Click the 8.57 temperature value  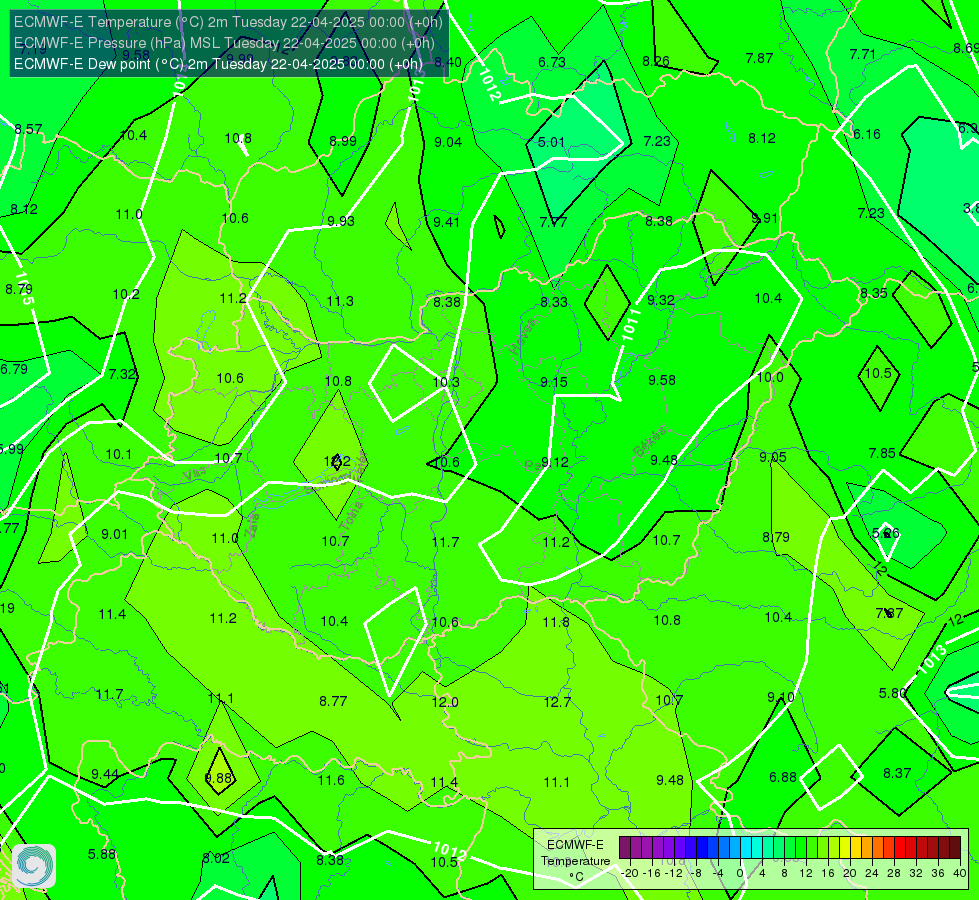(28, 129)
